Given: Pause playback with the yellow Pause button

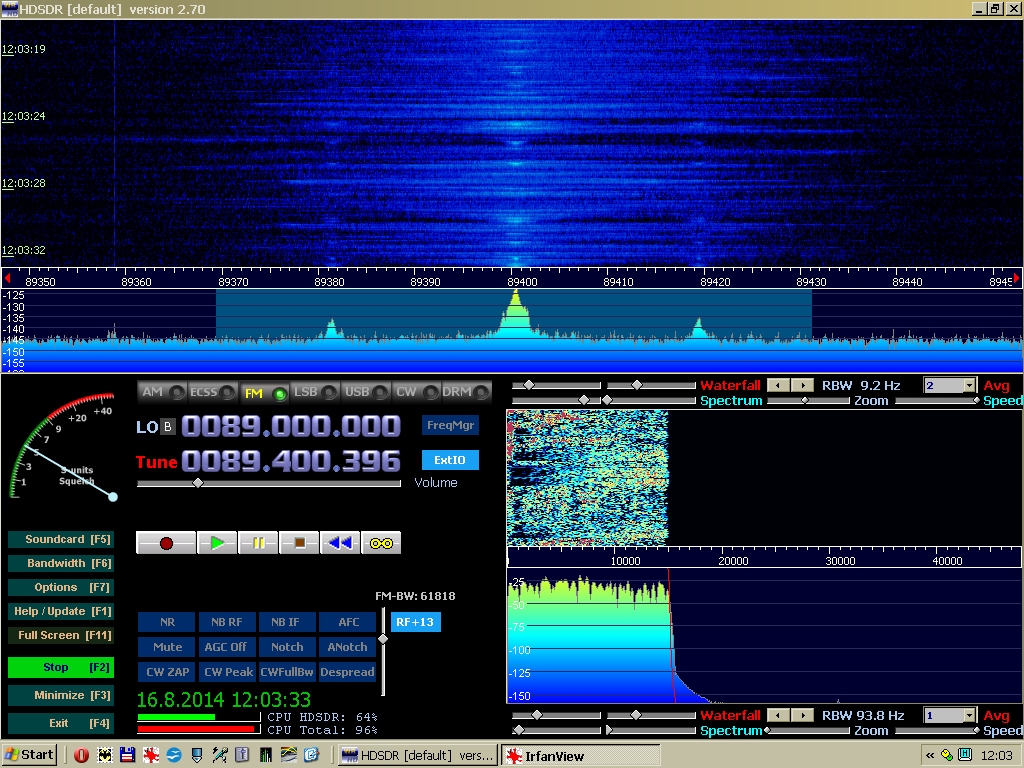Looking at the screenshot, I should click(258, 543).
